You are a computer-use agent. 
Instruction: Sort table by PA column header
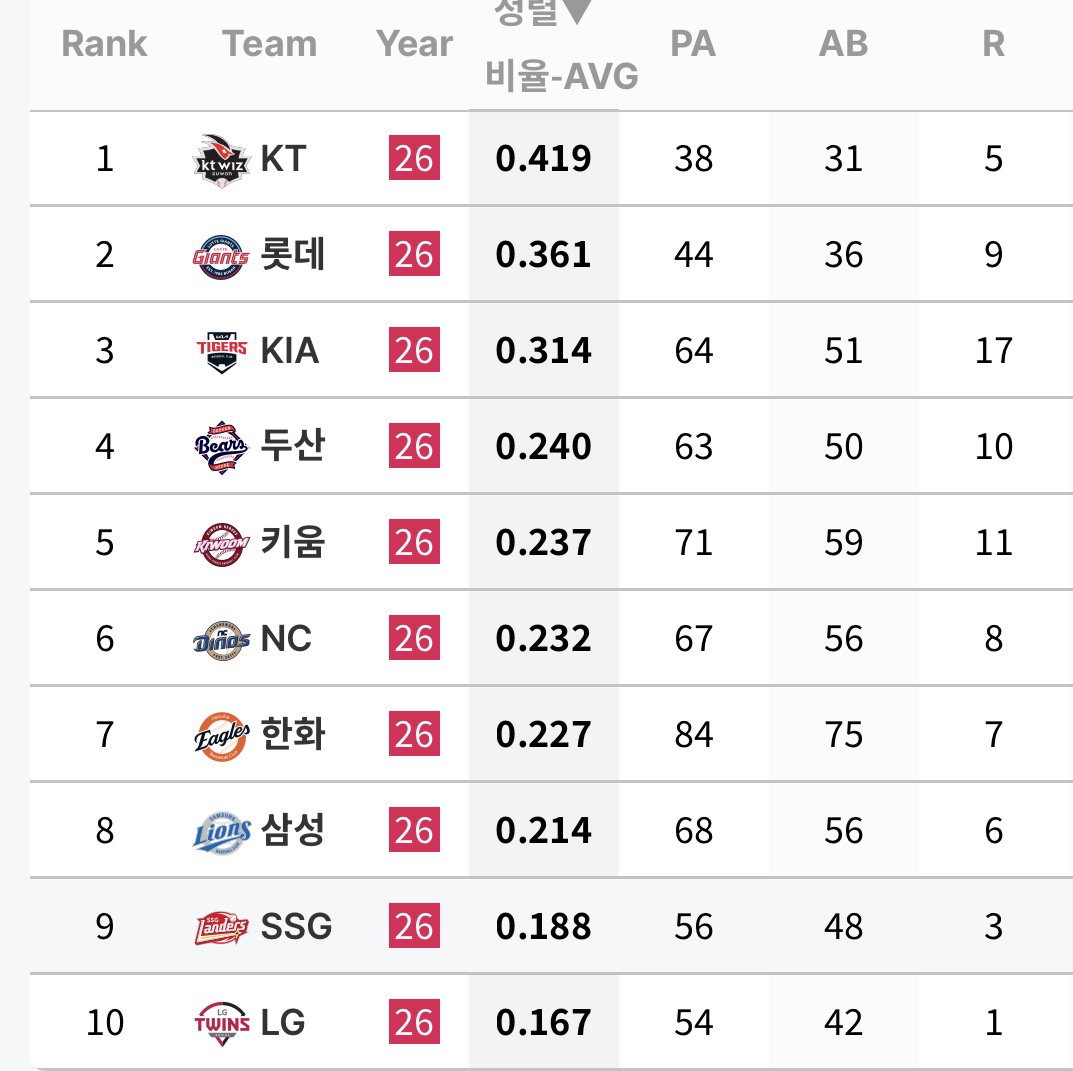[693, 44]
